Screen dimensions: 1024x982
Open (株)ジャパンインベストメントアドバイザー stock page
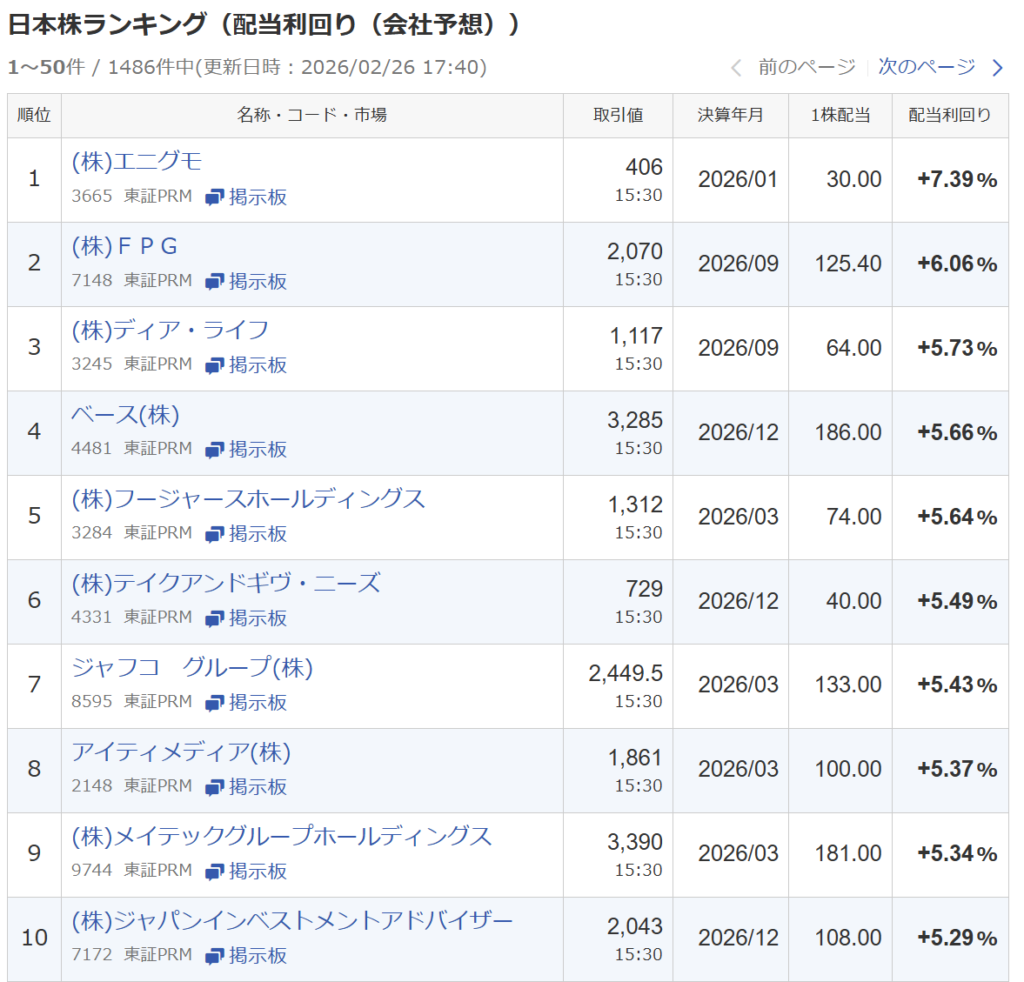click(x=292, y=920)
